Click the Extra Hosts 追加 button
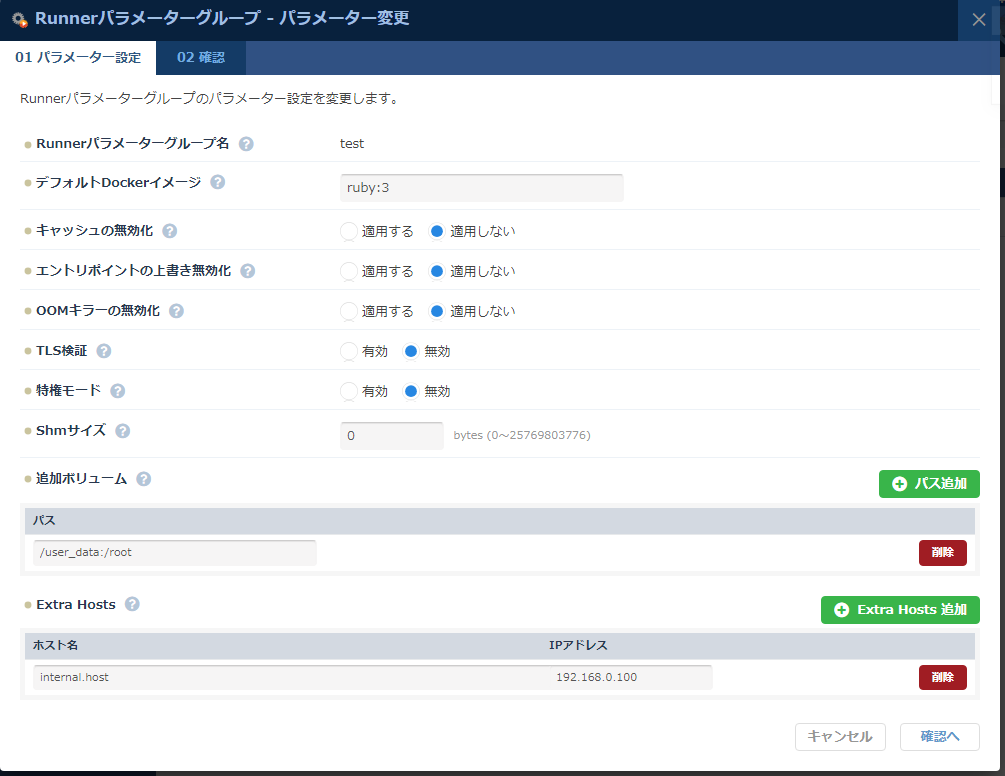 (900, 609)
